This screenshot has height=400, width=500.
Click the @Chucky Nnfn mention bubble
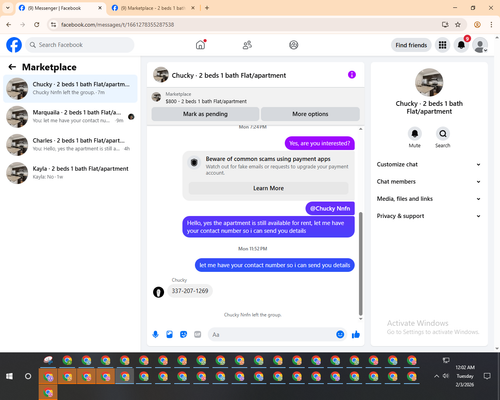[330, 208]
